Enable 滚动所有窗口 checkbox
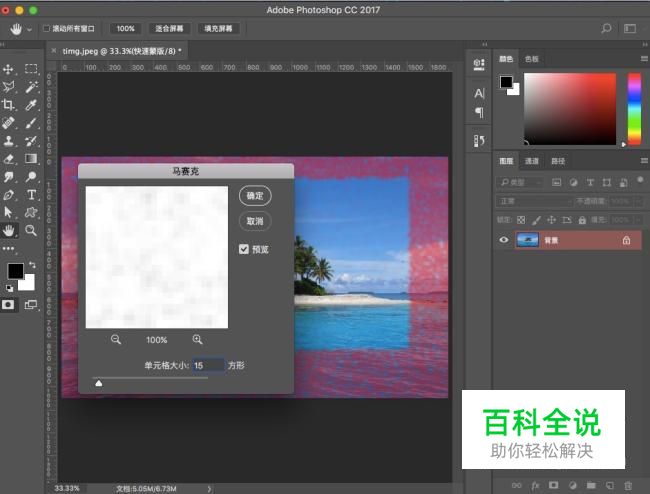This screenshot has height=494, width=650. [46, 29]
